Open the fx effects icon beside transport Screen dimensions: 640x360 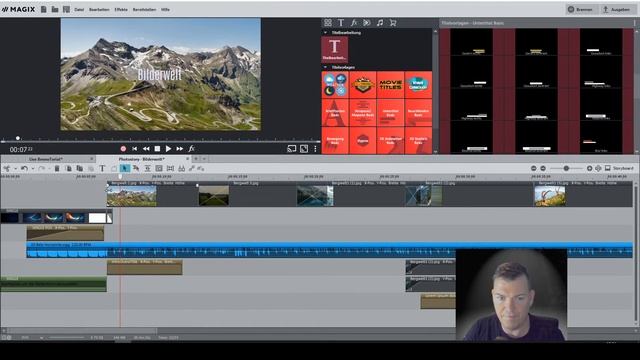click(191, 149)
